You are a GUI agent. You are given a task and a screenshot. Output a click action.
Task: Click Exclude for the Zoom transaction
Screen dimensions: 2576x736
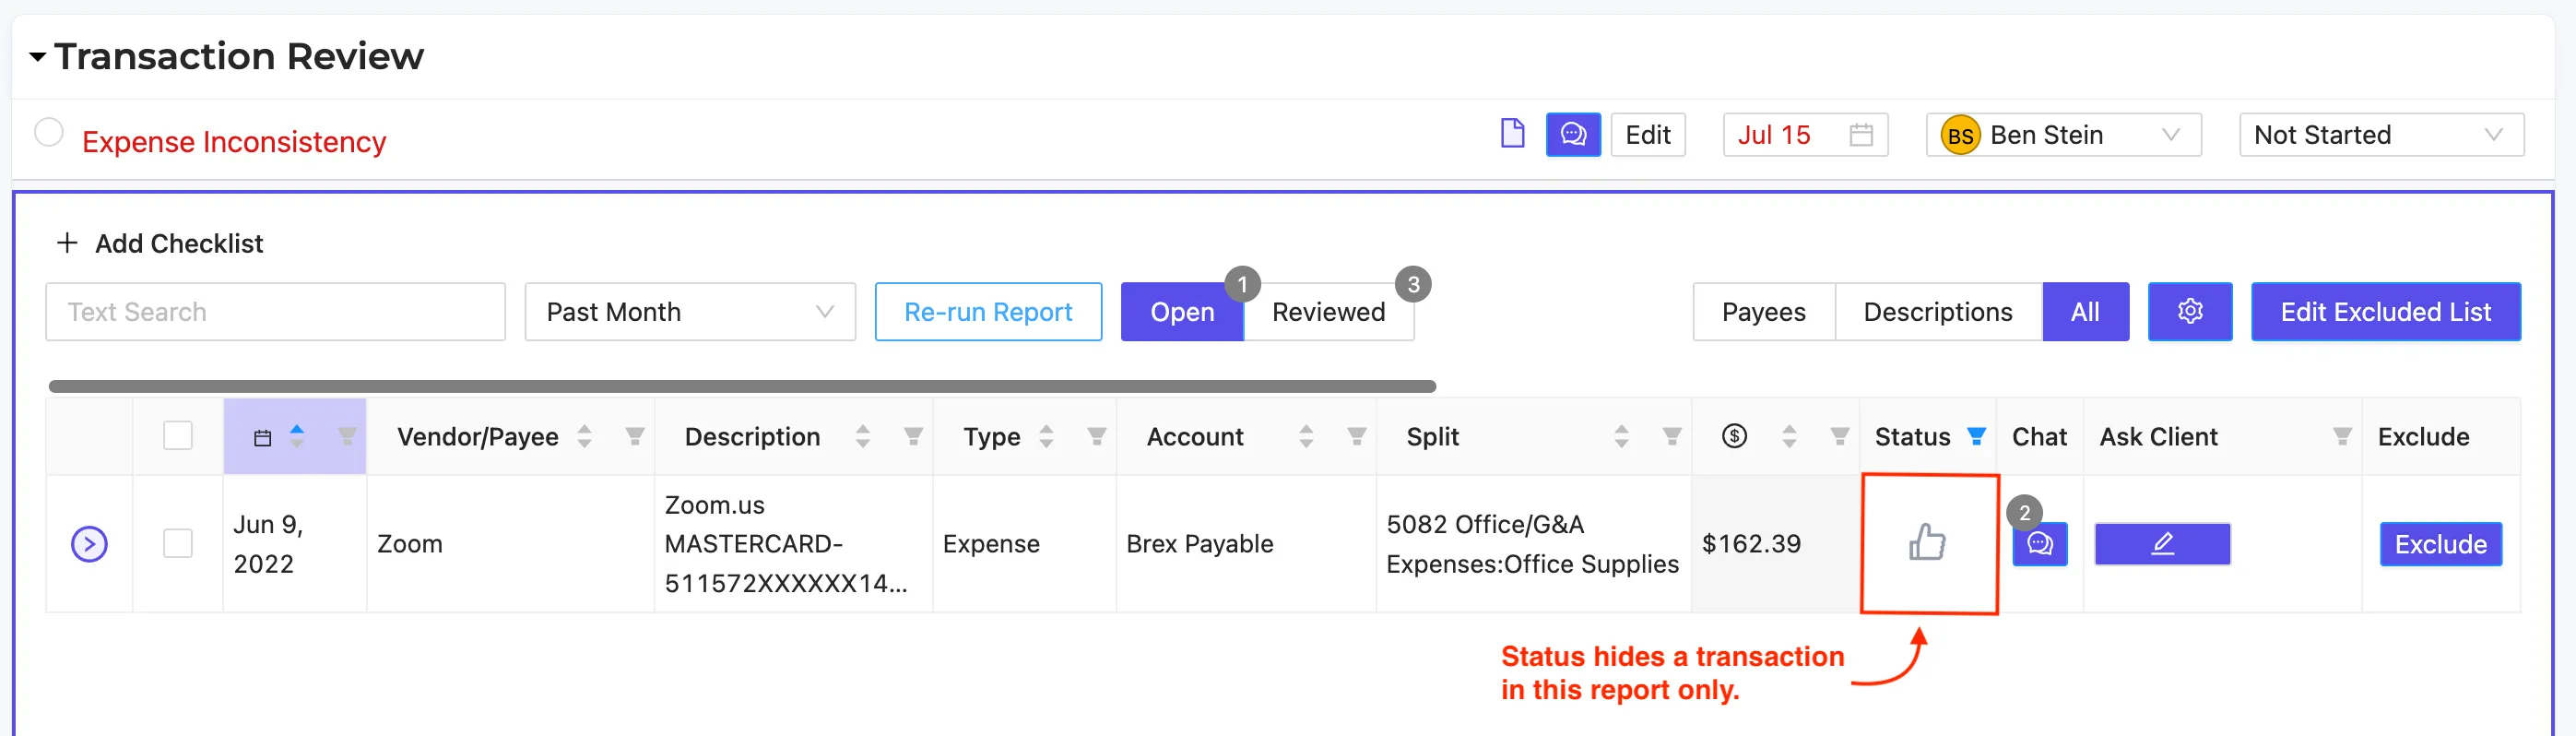click(x=2441, y=544)
